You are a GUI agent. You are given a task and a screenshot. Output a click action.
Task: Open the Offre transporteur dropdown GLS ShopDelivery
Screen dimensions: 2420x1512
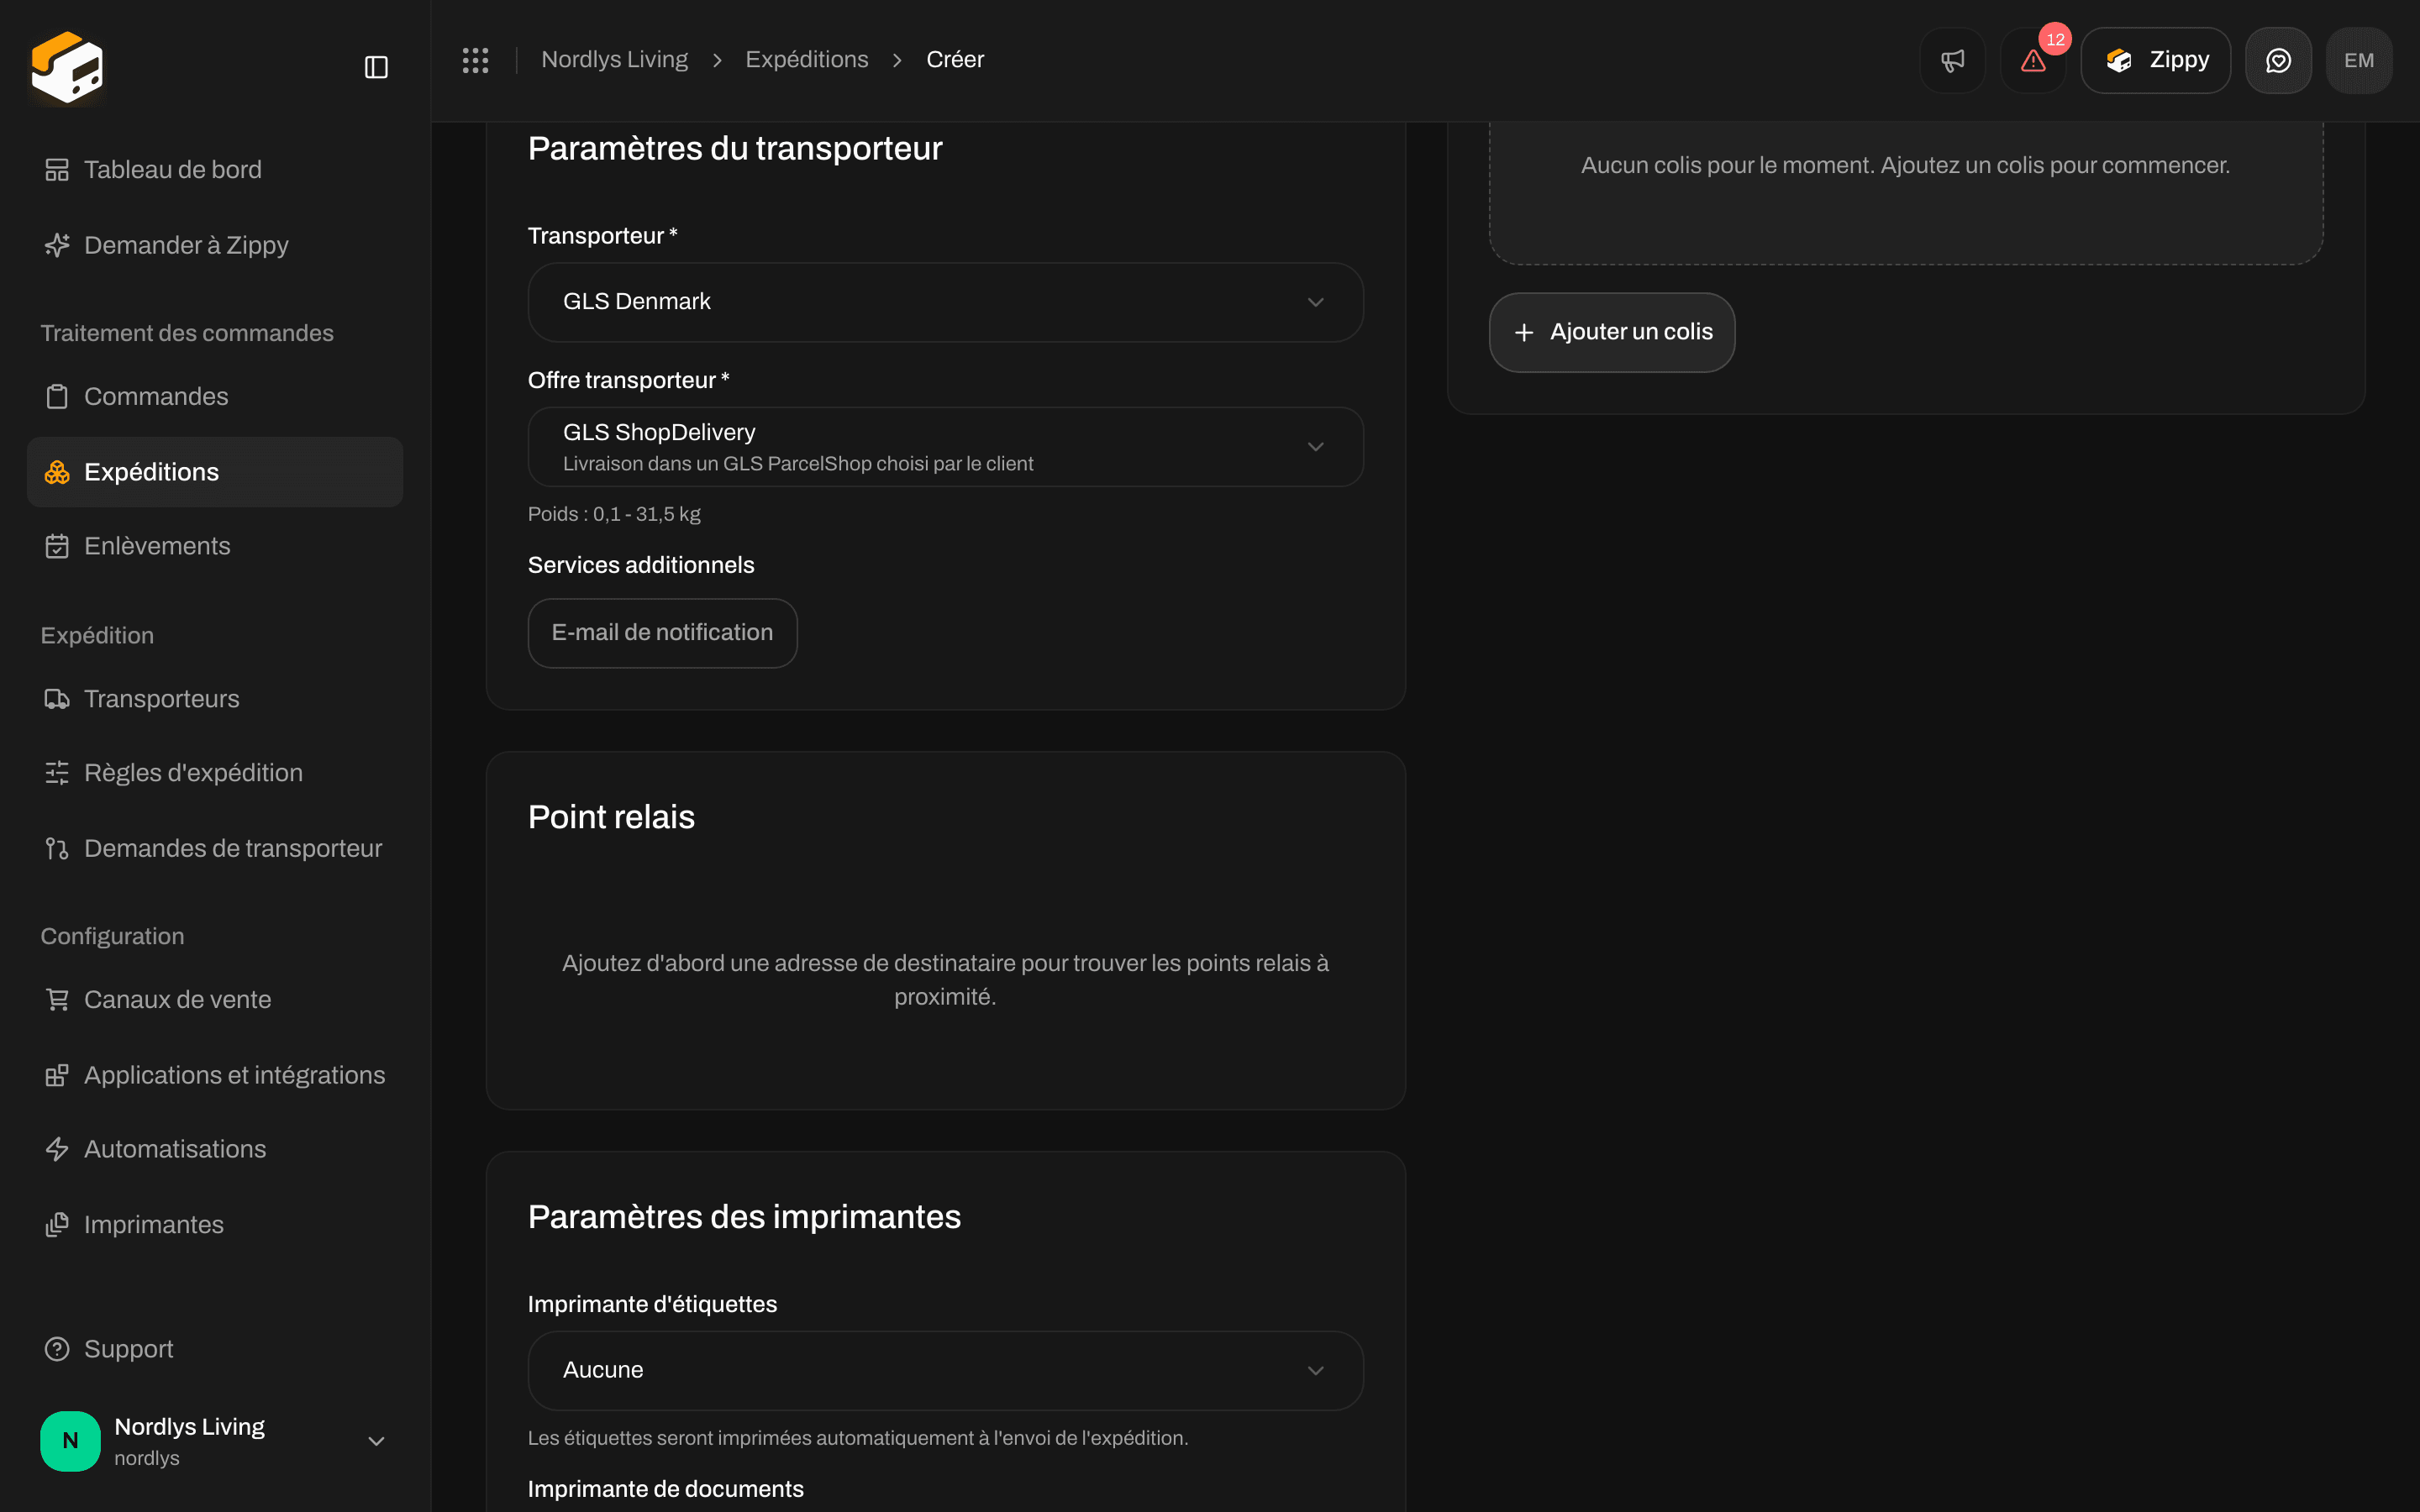coord(945,447)
